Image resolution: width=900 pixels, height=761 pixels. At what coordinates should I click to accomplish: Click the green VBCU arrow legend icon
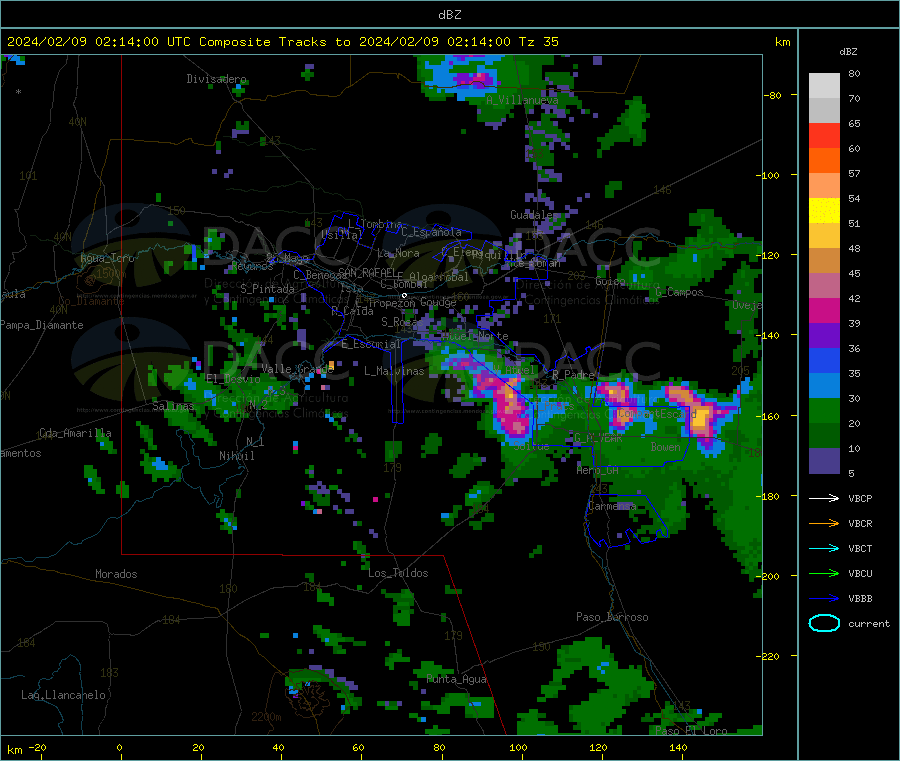coord(824,573)
